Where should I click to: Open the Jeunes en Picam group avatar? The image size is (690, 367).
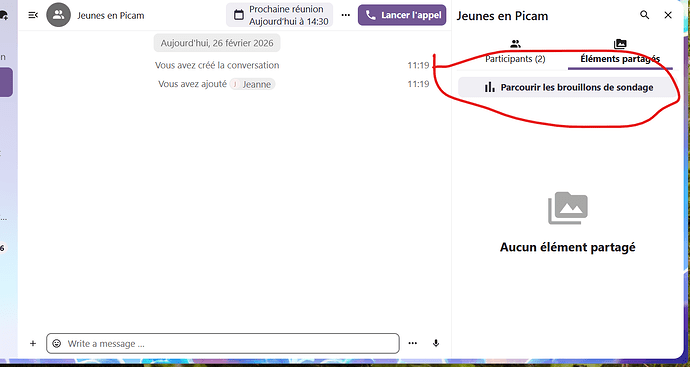click(59, 15)
